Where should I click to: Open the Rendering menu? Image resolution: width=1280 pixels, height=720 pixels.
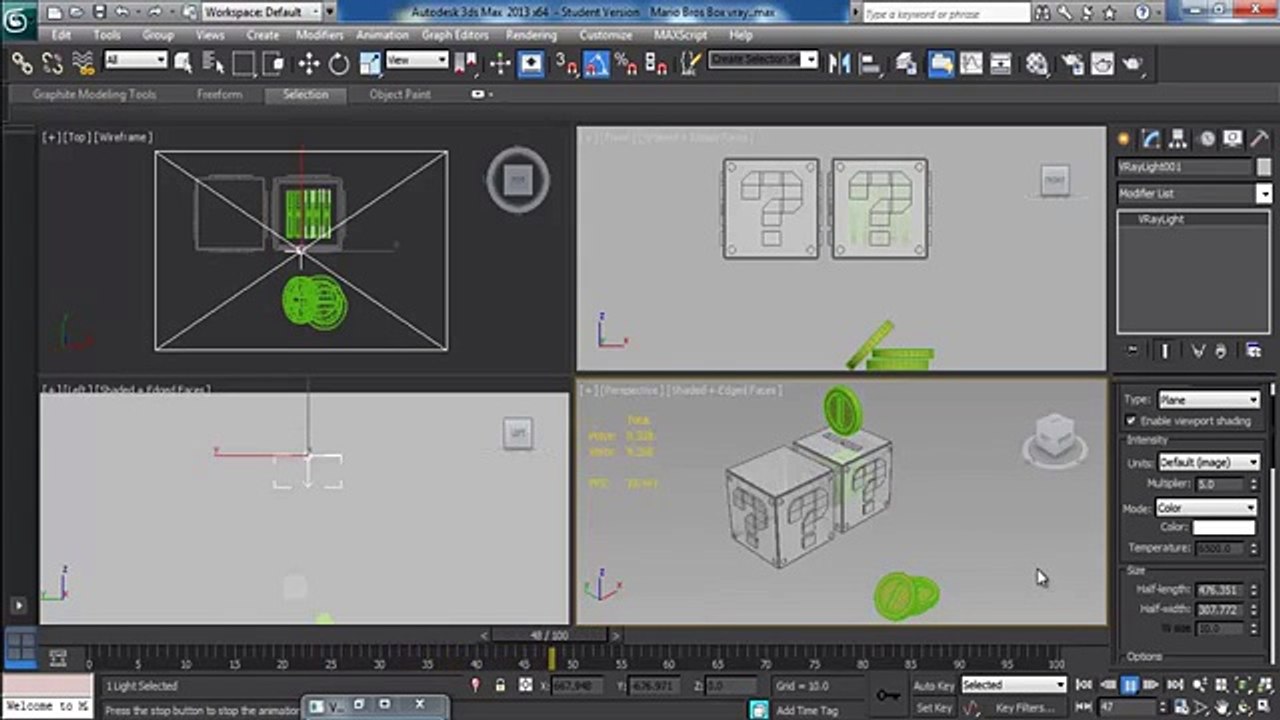[531, 35]
